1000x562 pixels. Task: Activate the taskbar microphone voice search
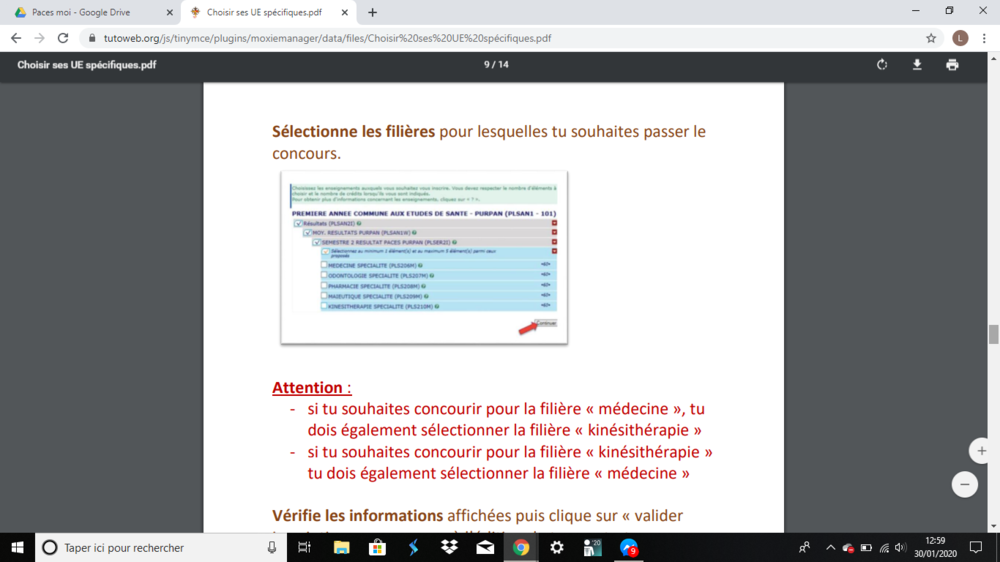[x=272, y=547]
